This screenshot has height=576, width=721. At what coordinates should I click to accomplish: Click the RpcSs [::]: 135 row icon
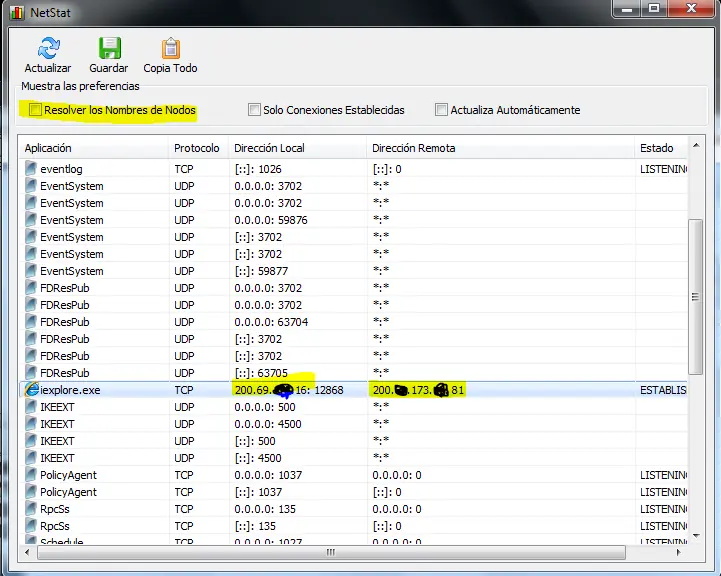[31, 526]
